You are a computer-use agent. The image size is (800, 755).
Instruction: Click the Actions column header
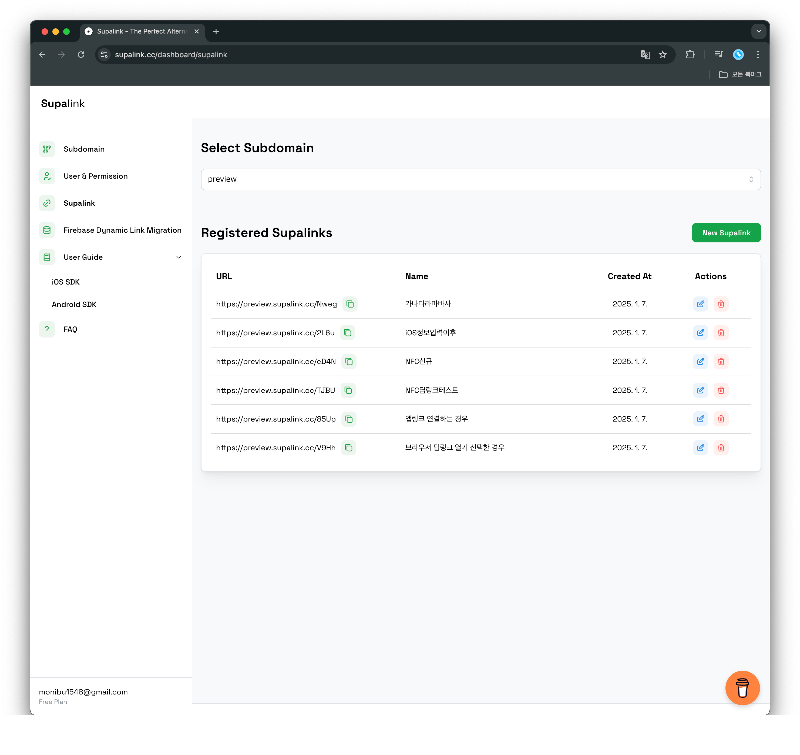[710, 276]
